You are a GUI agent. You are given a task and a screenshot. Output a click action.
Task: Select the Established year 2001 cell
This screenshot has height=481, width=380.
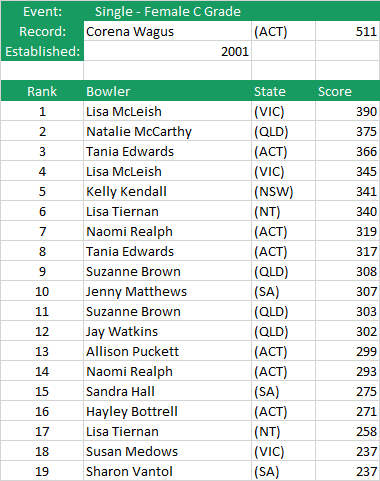click(167, 51)
